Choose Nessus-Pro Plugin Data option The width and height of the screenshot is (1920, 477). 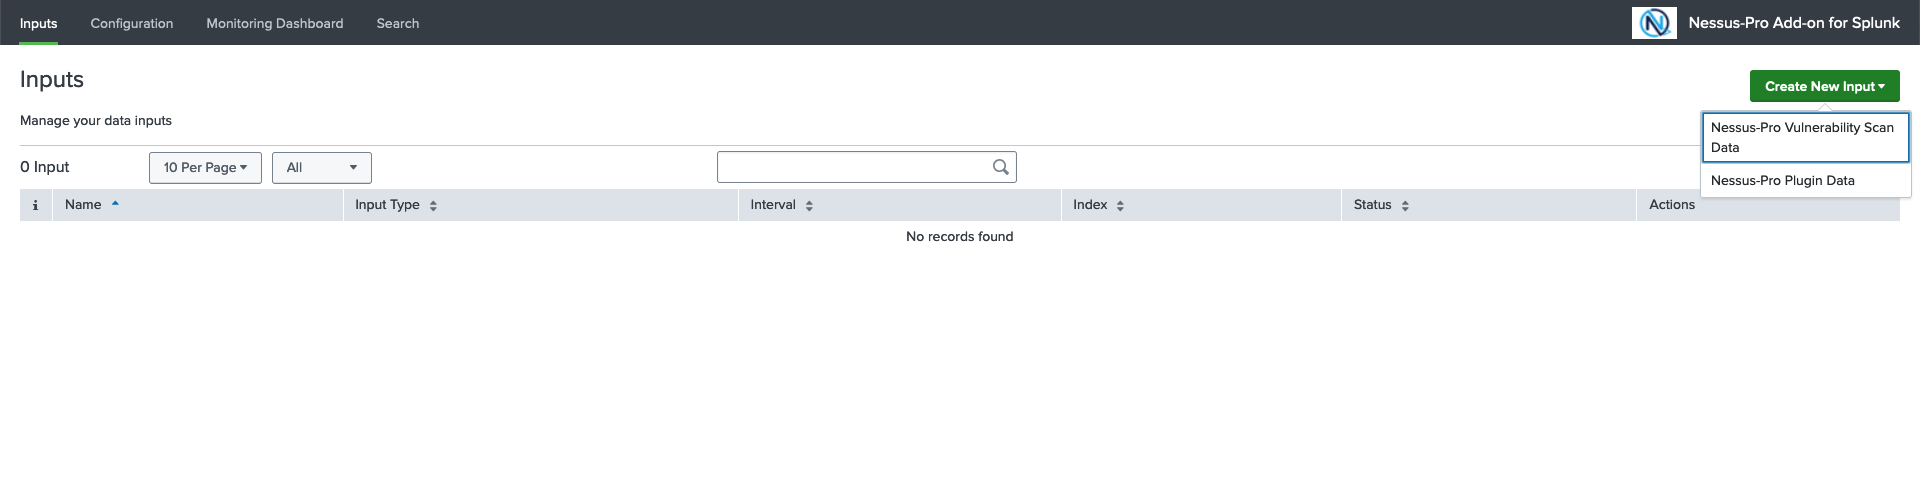point(1806,180)
